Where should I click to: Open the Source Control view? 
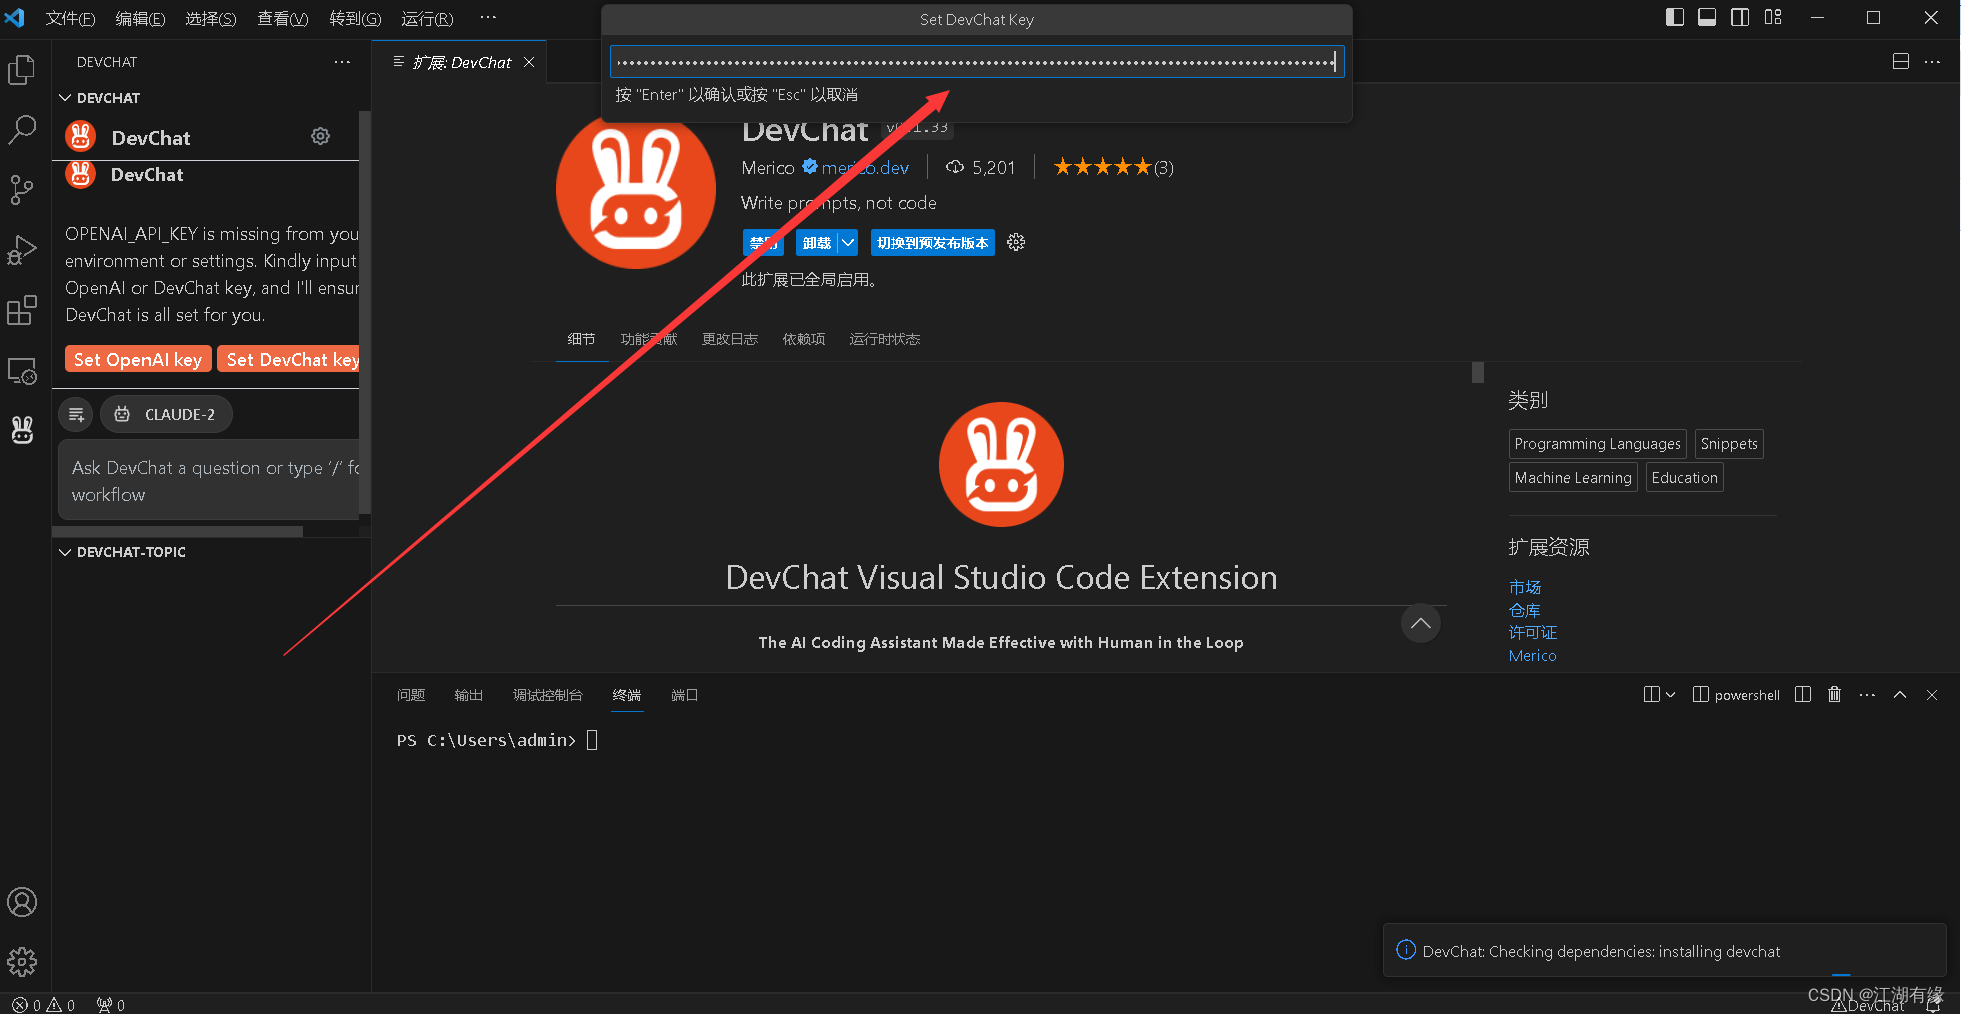22,190
